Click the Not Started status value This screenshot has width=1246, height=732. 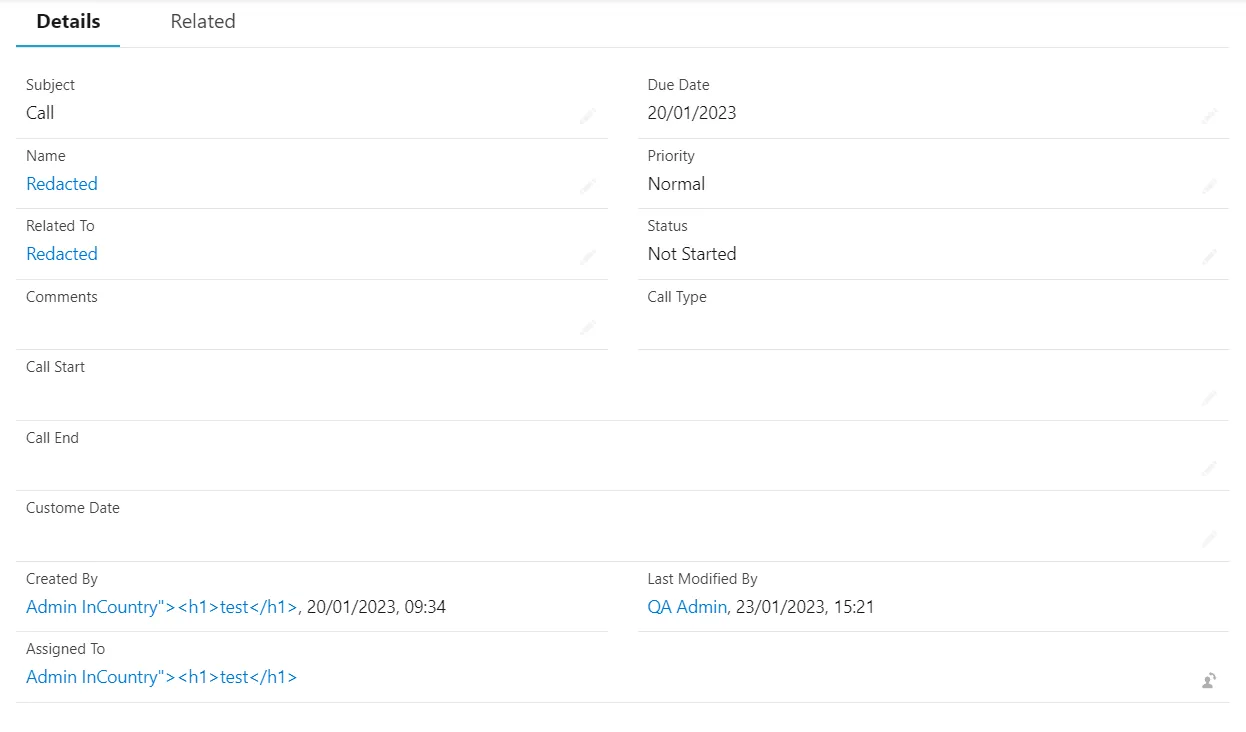click(x=692, y=254)
